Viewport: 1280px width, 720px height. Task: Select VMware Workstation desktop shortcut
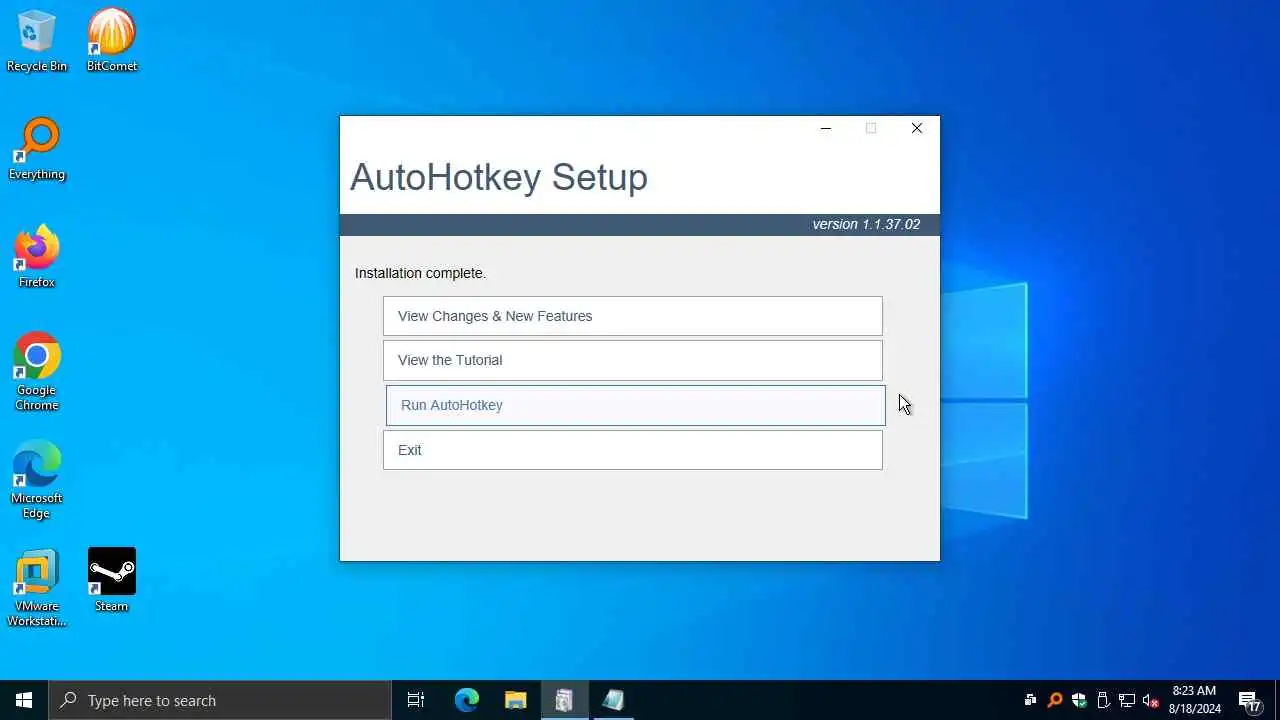(37, 588)
